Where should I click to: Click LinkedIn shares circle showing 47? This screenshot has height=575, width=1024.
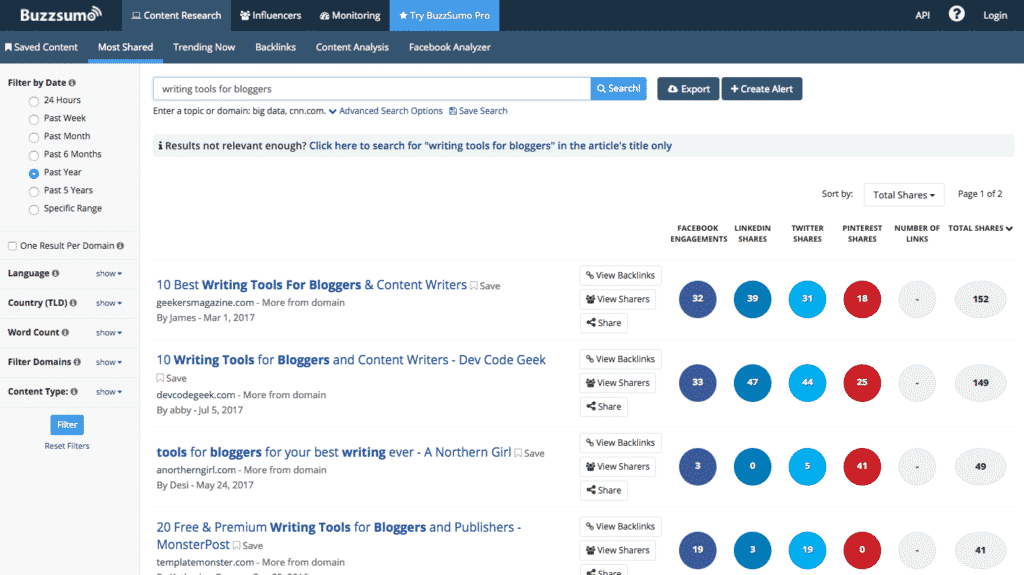click(752, 382)
